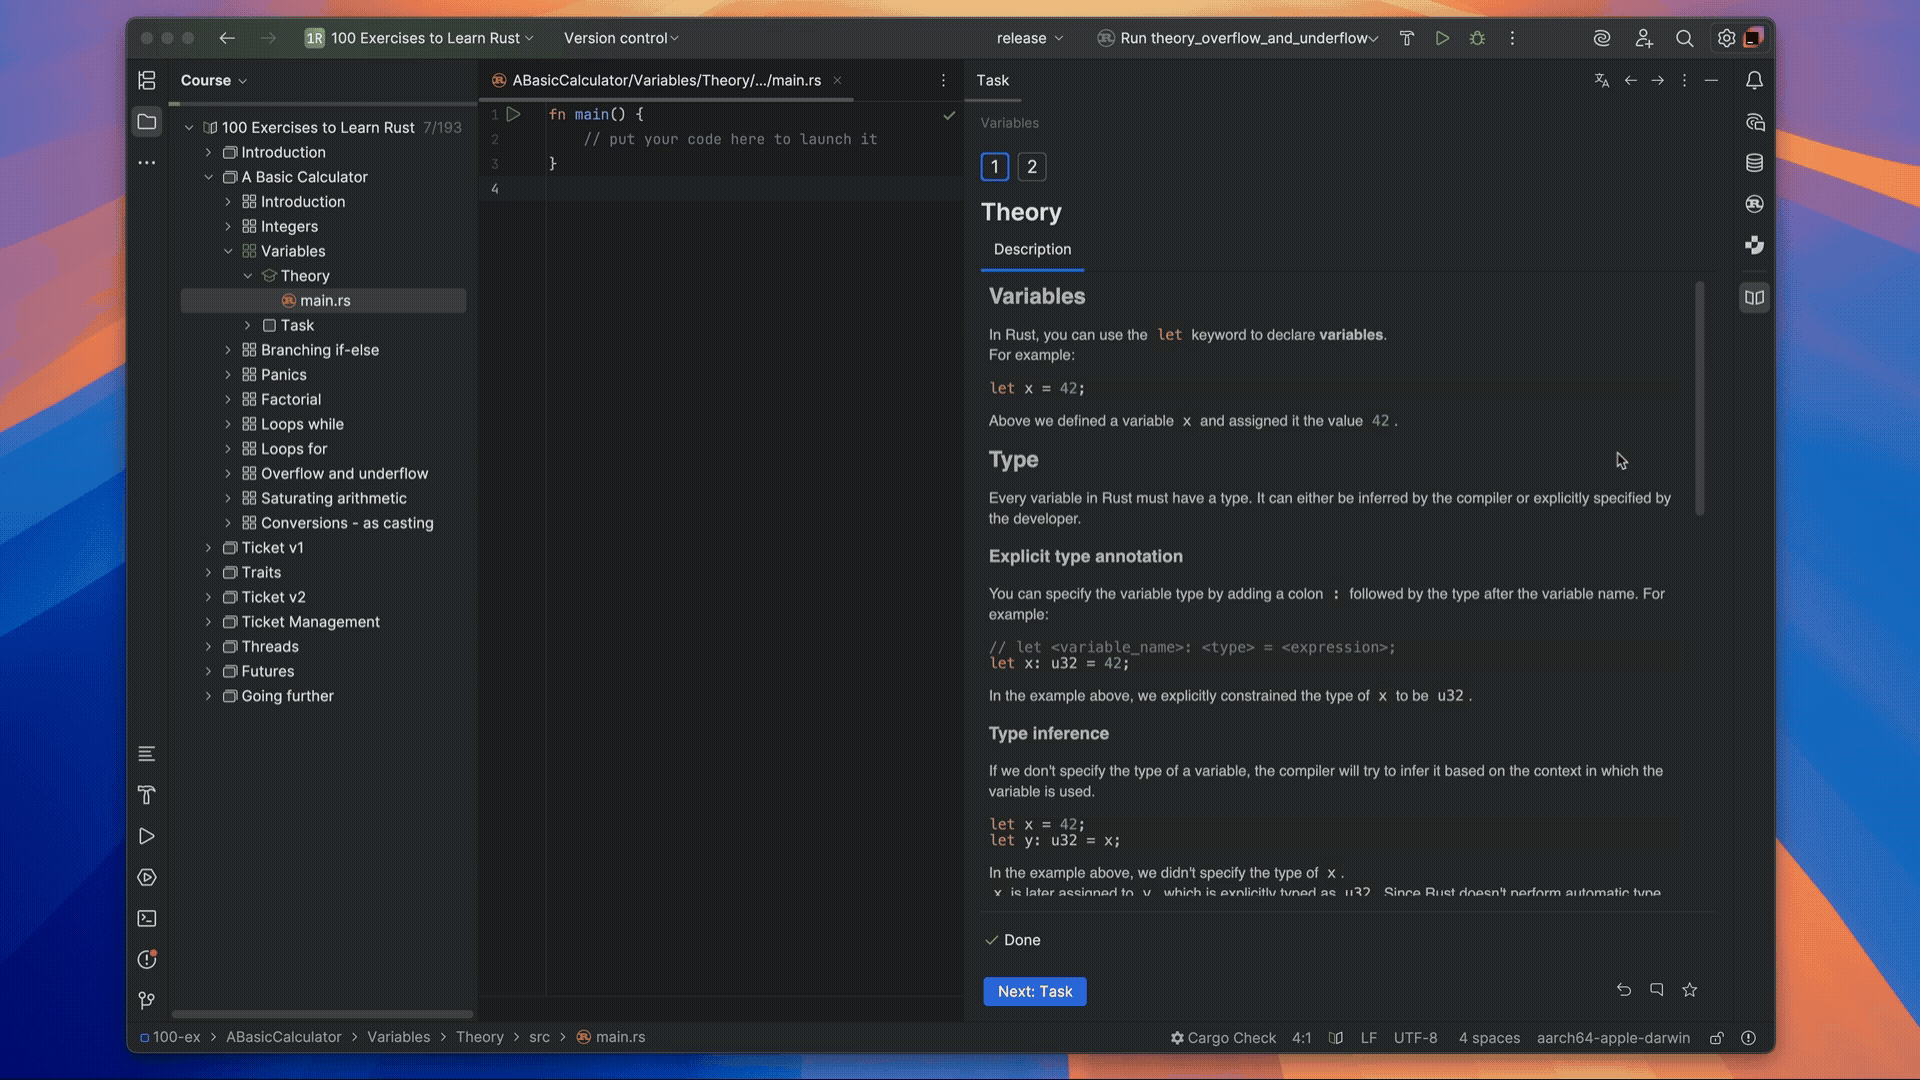Image resolution: width=1920 pixels, height=1080 pixels.
Task: Click the Task description vertical scrollbar
Action: 1699,399
